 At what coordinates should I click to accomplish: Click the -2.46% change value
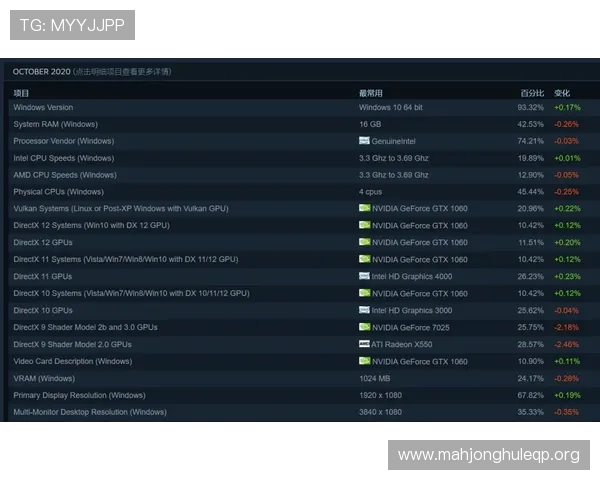click(x=567, y=344)
